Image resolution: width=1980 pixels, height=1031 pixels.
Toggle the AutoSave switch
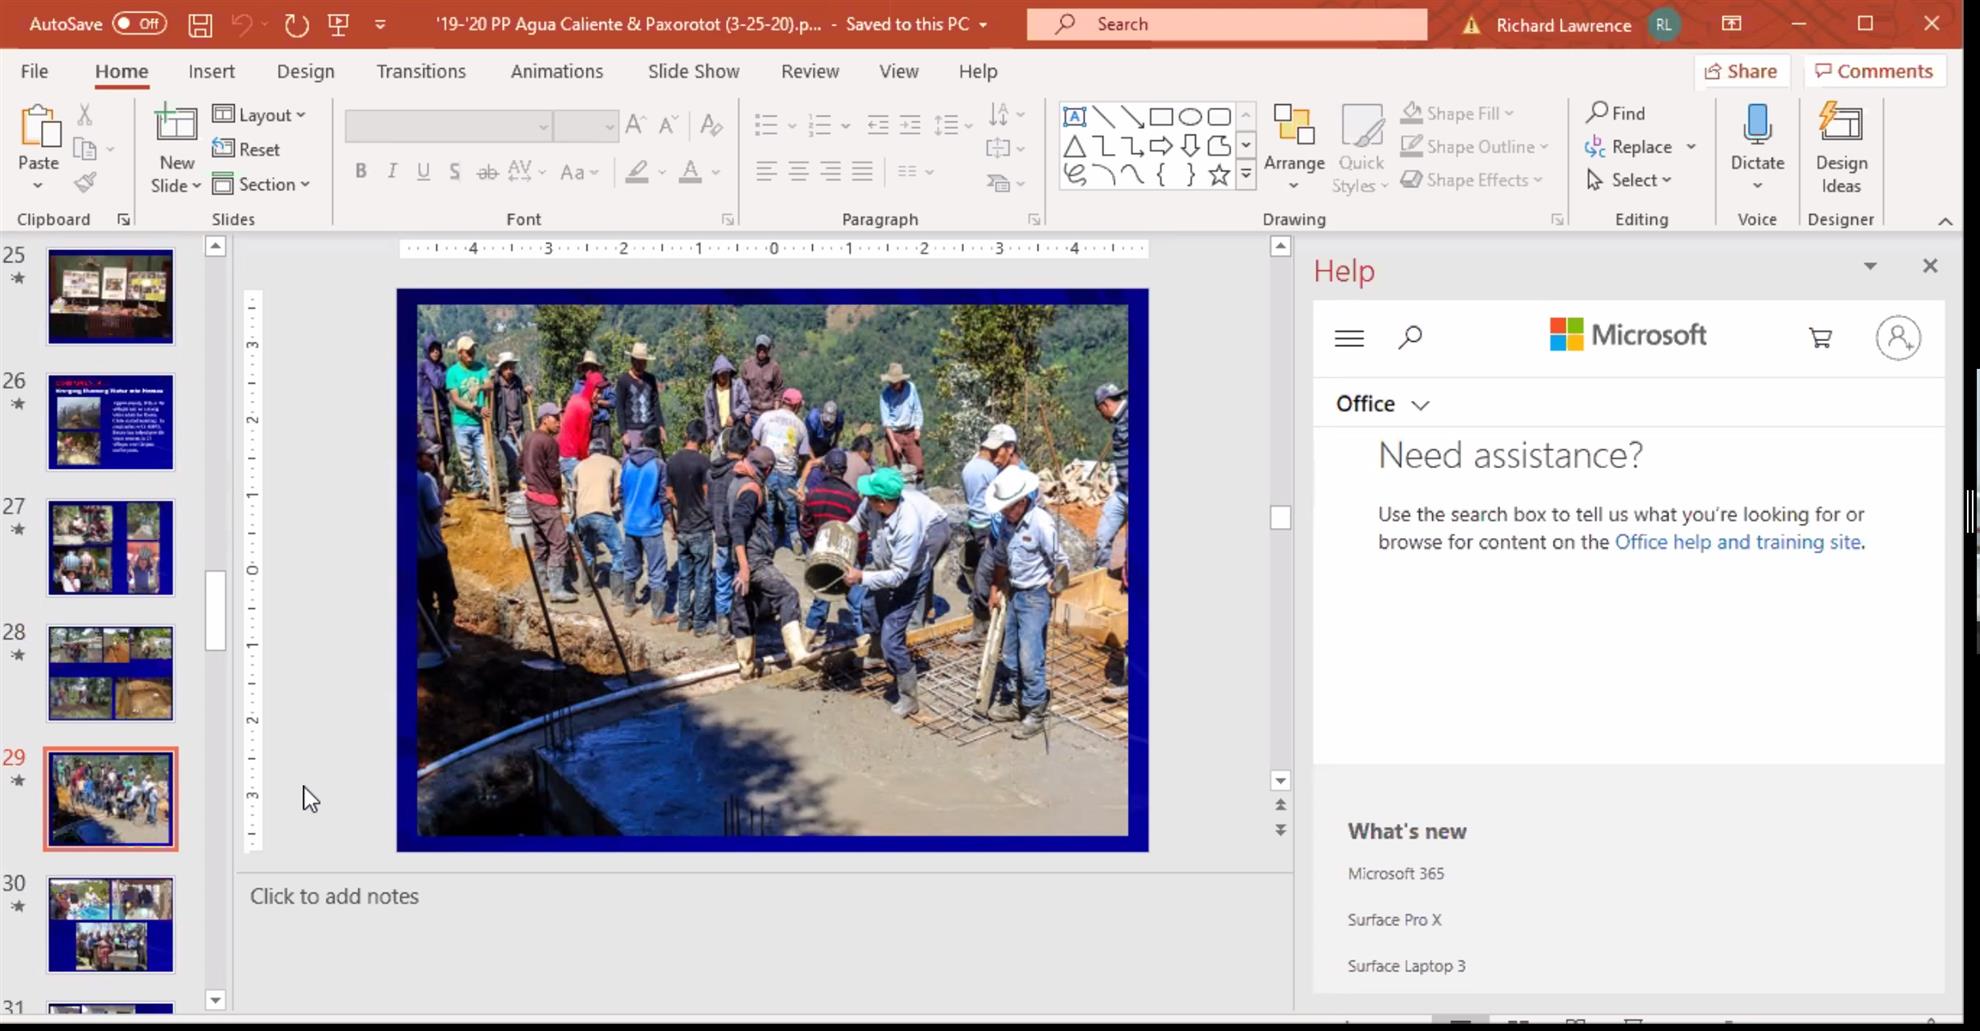[x=139, y=24]
